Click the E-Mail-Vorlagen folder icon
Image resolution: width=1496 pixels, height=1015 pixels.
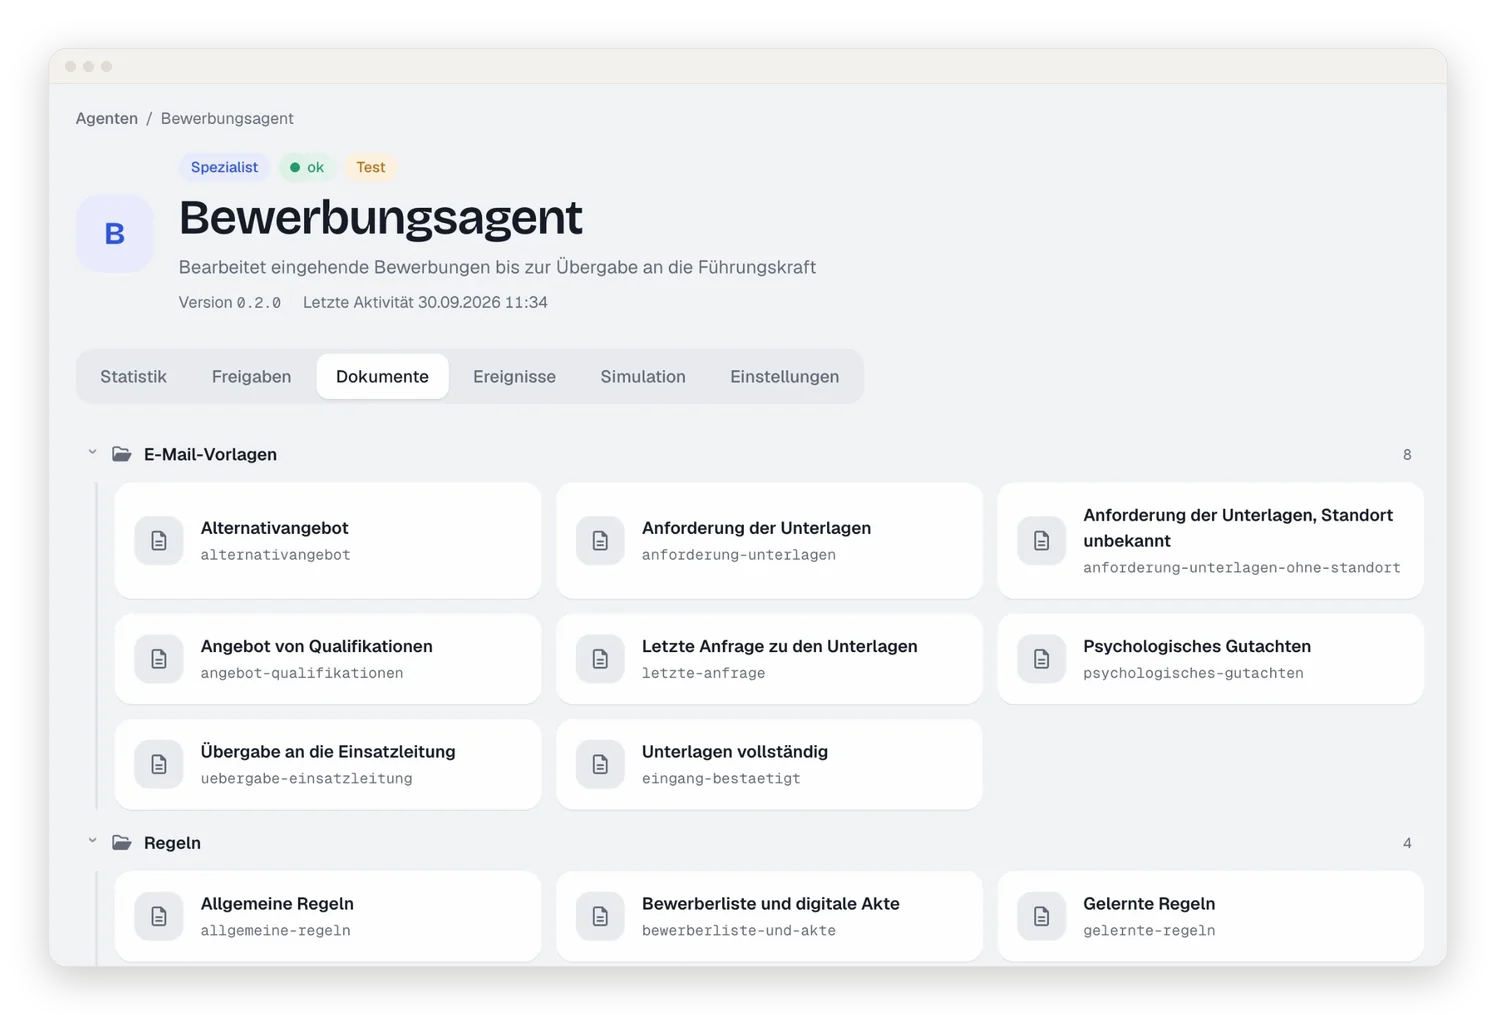(122, 454)
